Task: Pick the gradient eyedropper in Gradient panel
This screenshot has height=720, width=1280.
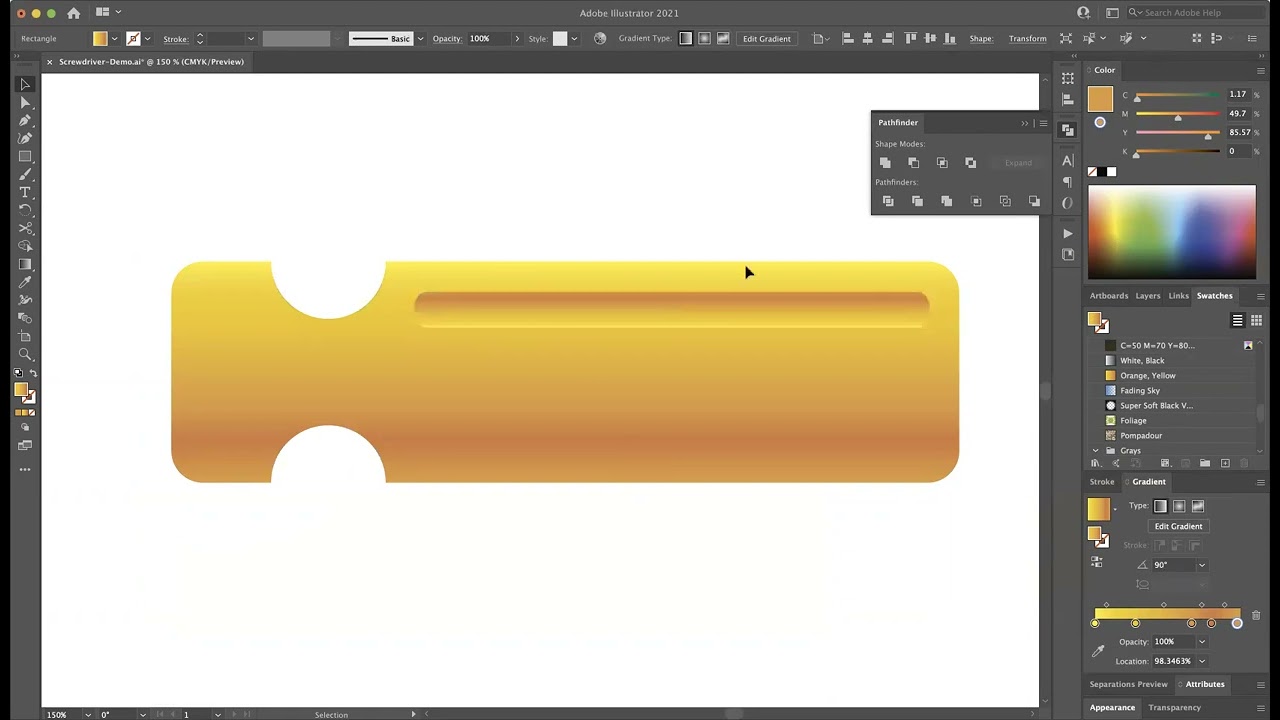Action: point(1098,651)
